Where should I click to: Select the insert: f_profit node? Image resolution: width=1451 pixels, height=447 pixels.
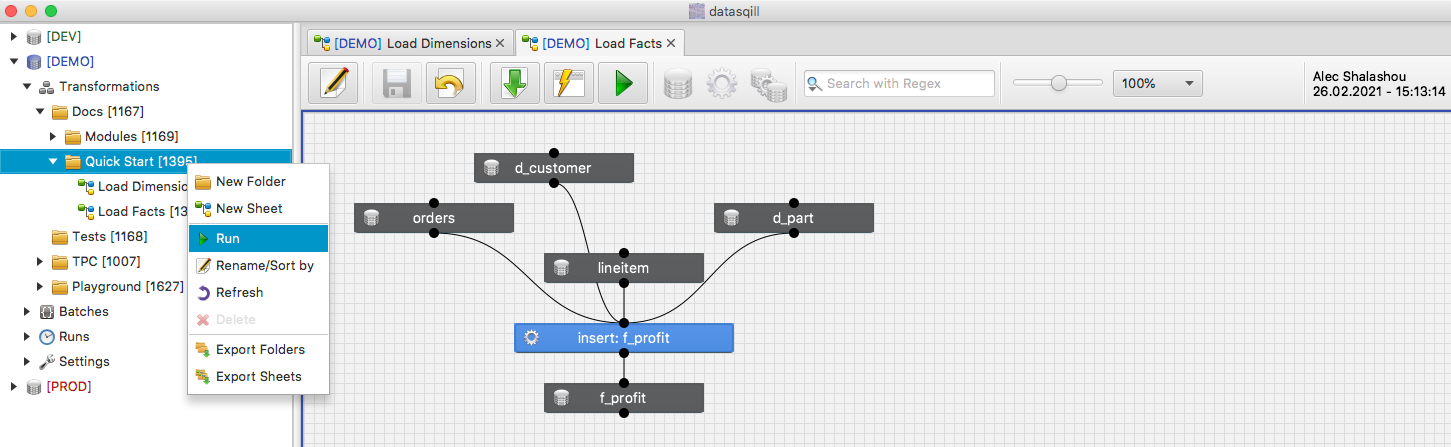click(623, 338)
